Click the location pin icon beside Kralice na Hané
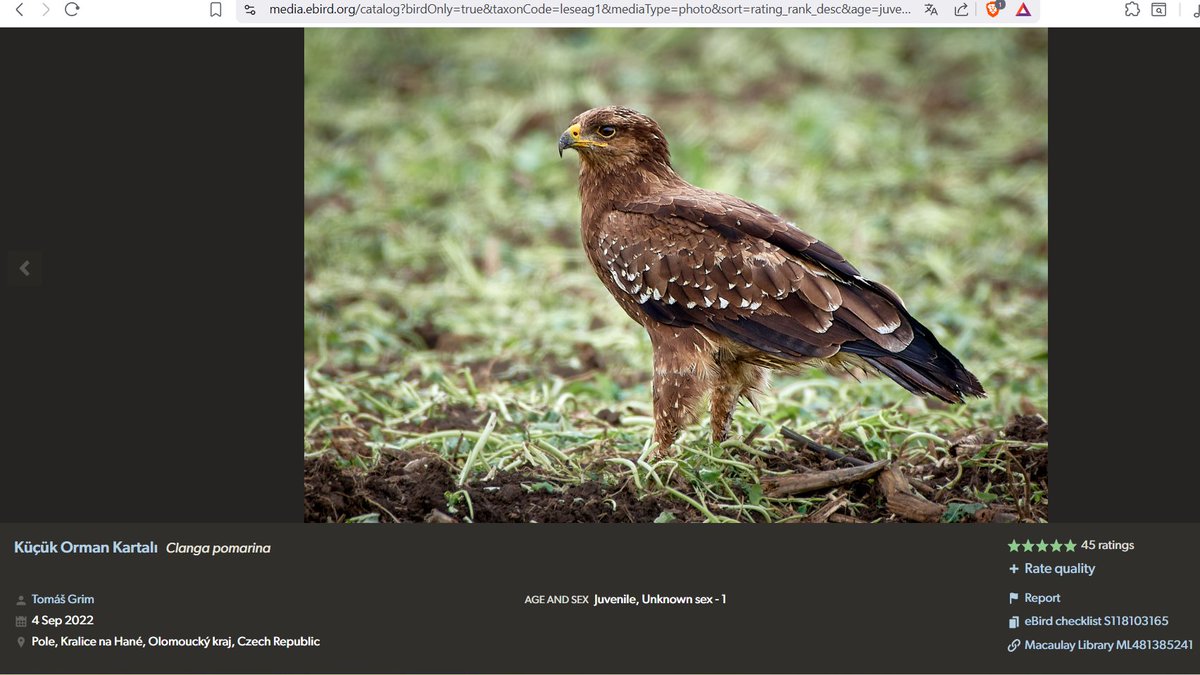Viewport: 1200px width, 675px height. click(x=19, y=641)
